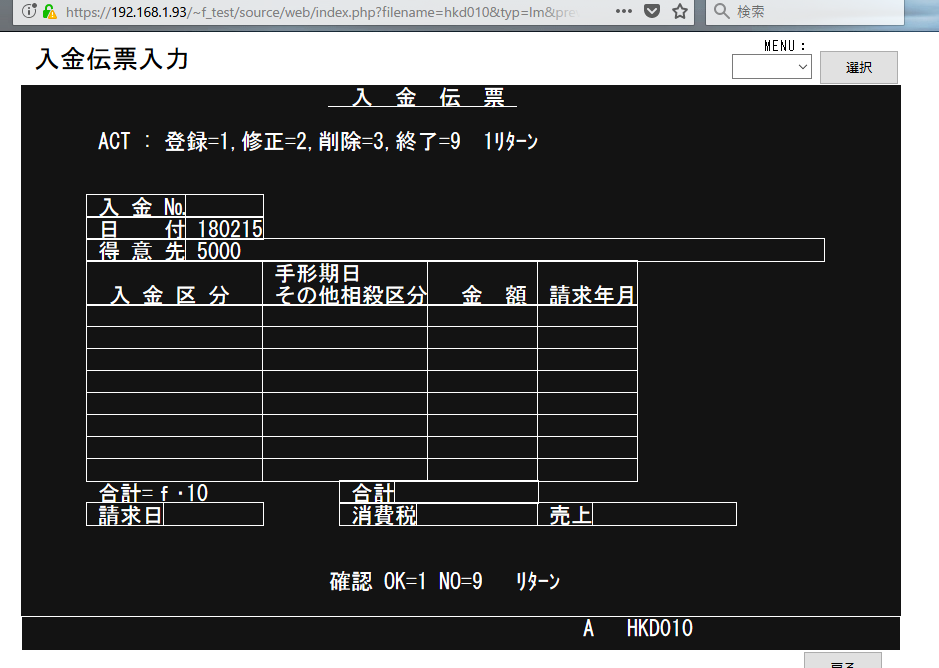This screenshot has height=668, width=939.
Task: Click the 得意先 field showing 5000
Action: pyautogui.click(x=508, y=251)
